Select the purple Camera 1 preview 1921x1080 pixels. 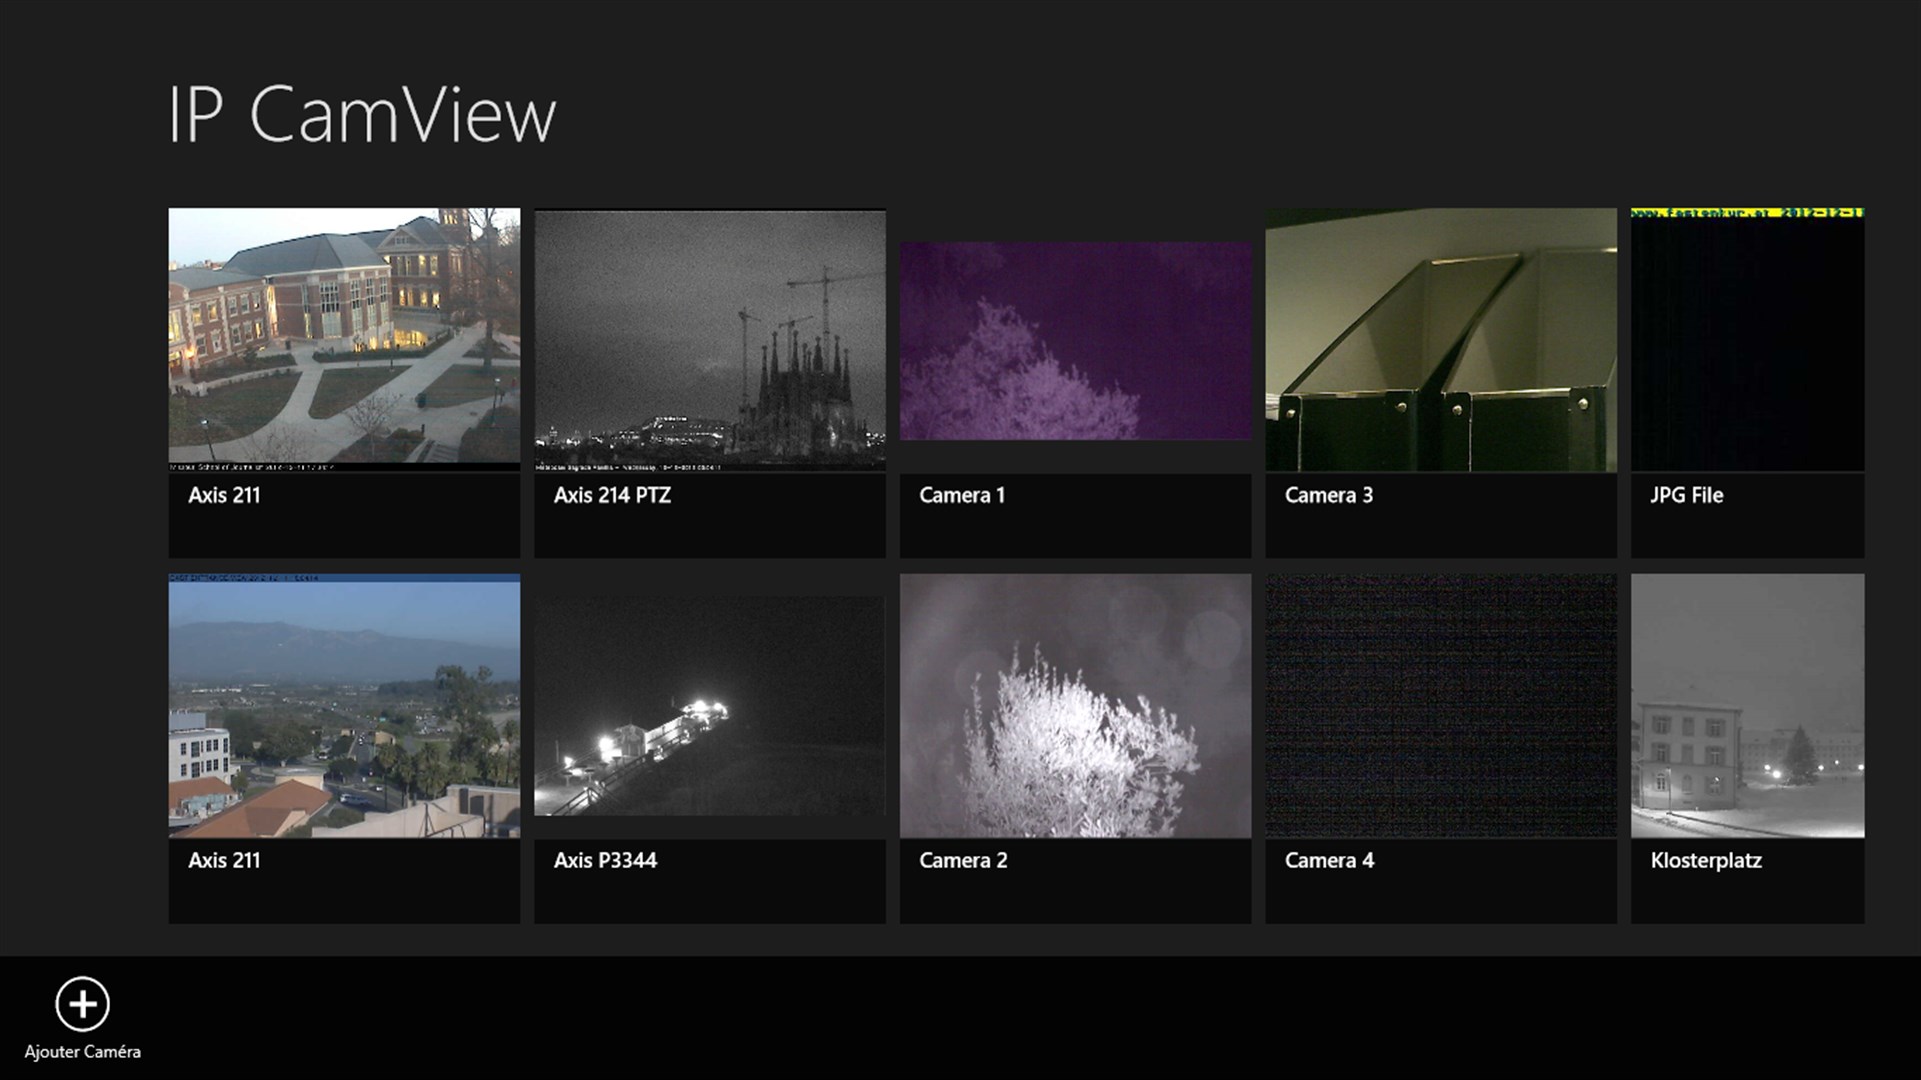(1075, 340)
